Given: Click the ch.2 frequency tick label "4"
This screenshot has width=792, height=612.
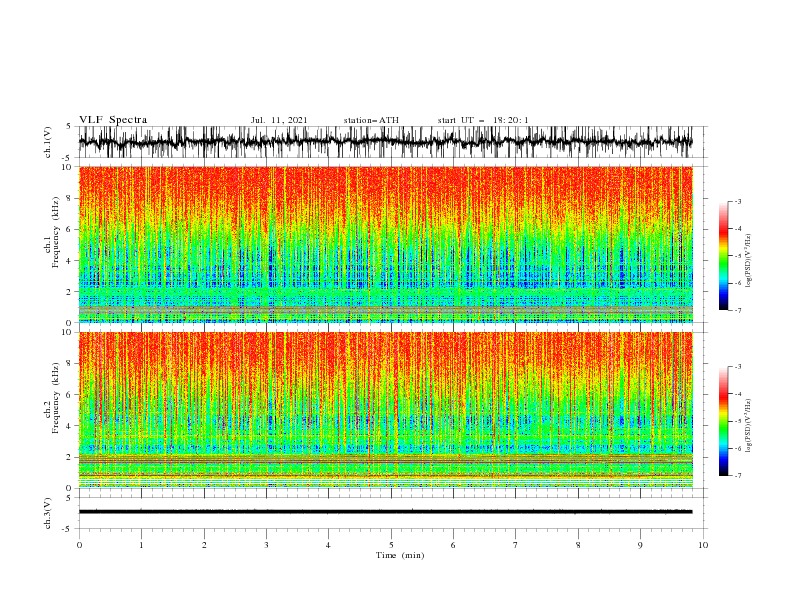Looking at the screenshot, I should coord(69,426).
